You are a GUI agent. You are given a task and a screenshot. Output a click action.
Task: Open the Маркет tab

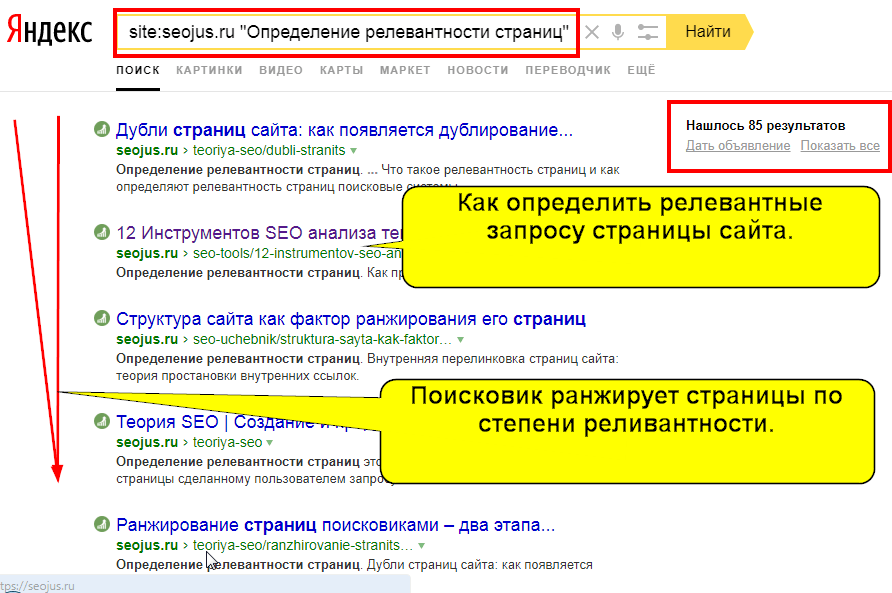click(405, 70)
